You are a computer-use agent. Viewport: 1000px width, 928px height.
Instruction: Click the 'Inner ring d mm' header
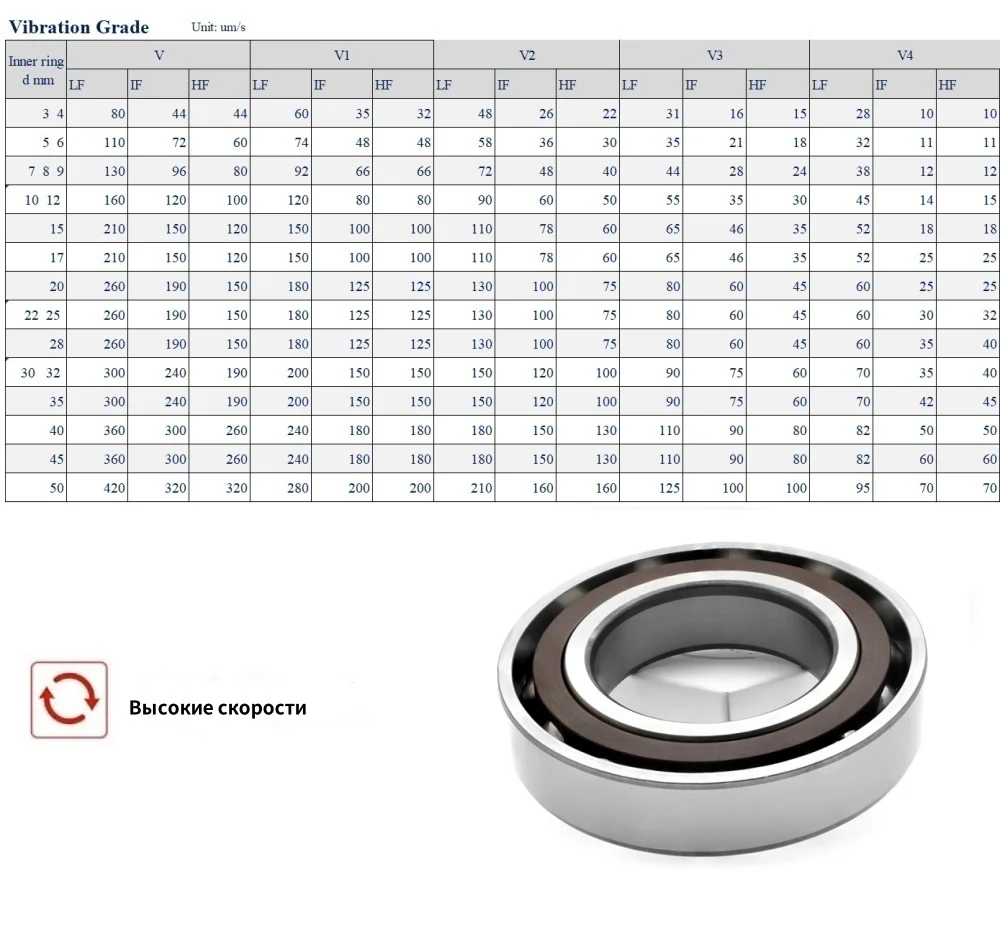[x=36, y=70]
